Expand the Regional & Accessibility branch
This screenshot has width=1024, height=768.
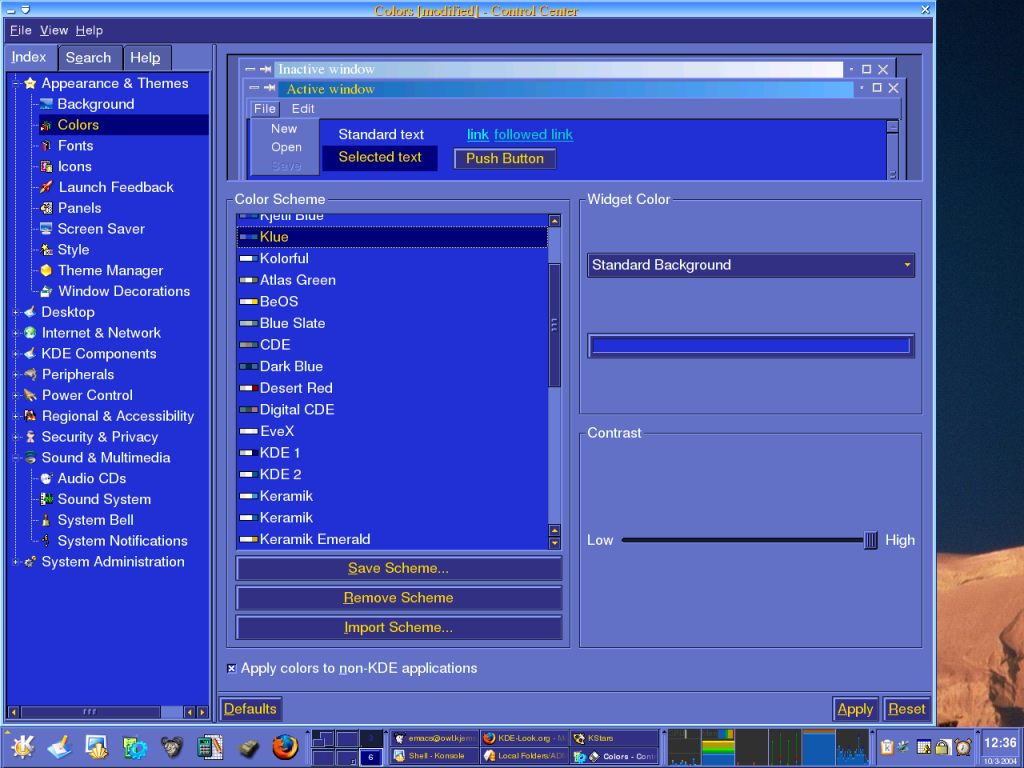tap(16, 416)
